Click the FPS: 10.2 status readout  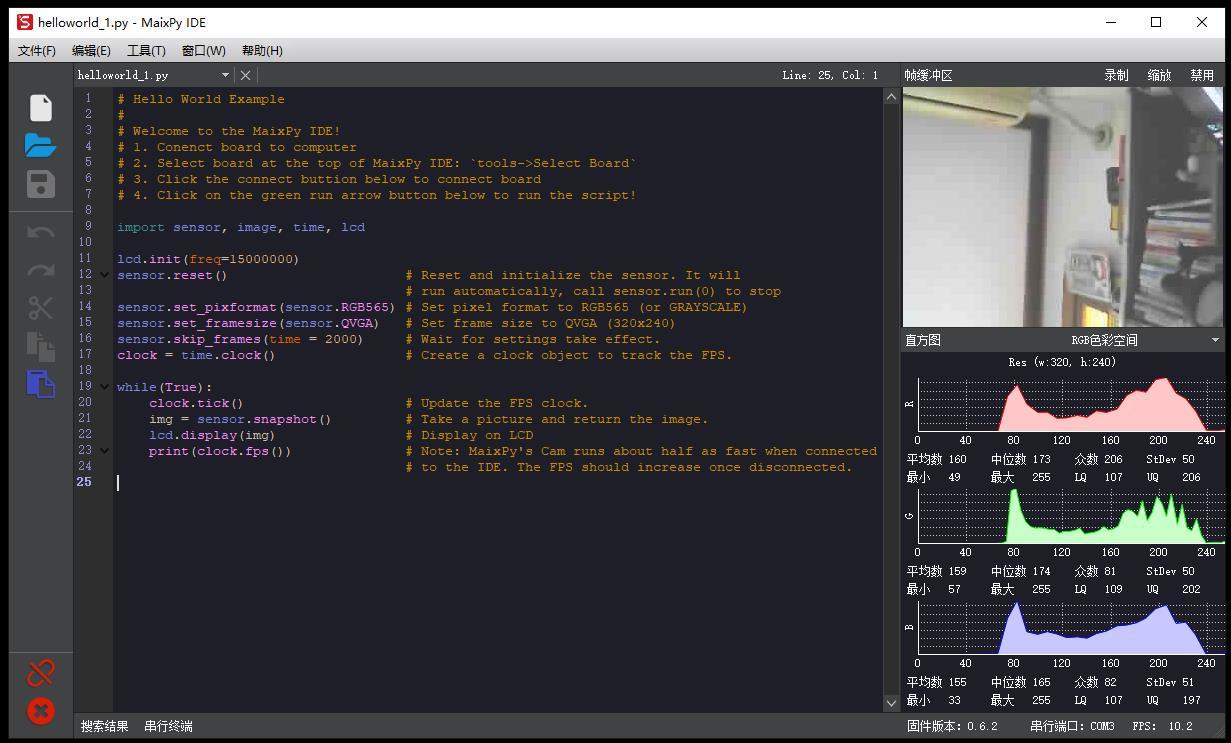[1162, 726]
